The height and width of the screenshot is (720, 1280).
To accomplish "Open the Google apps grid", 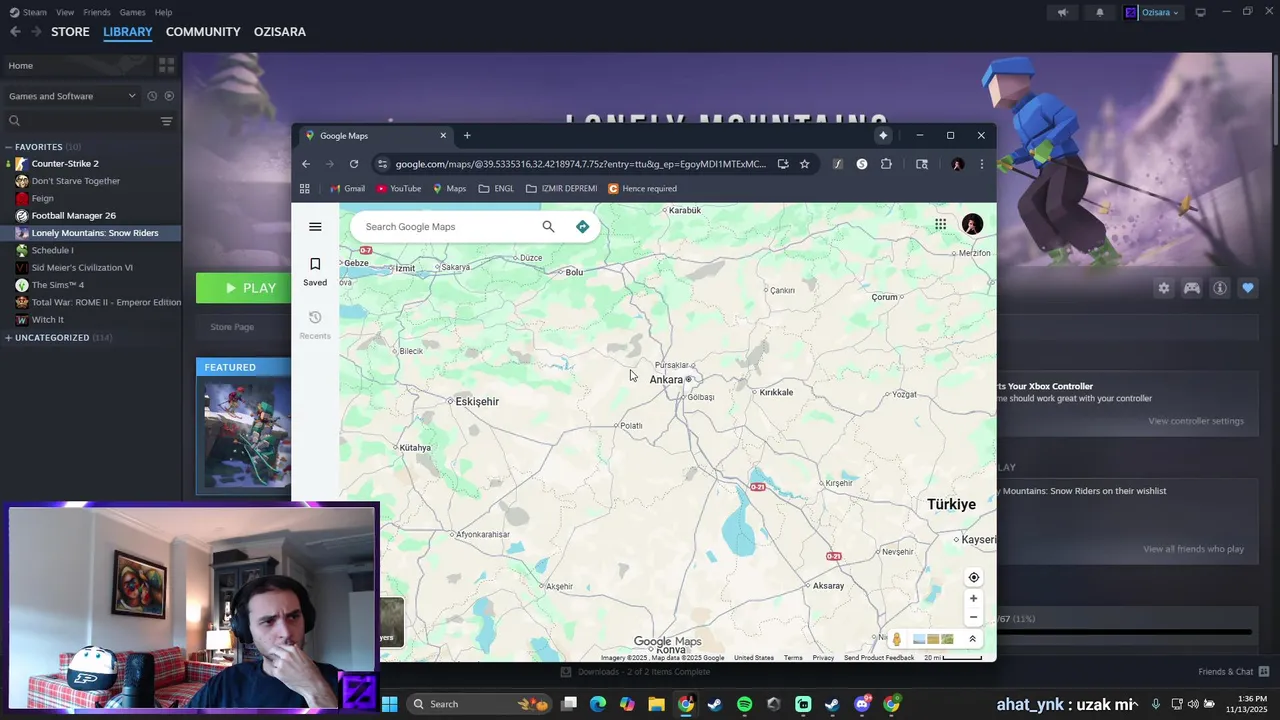I will [940, 224].
